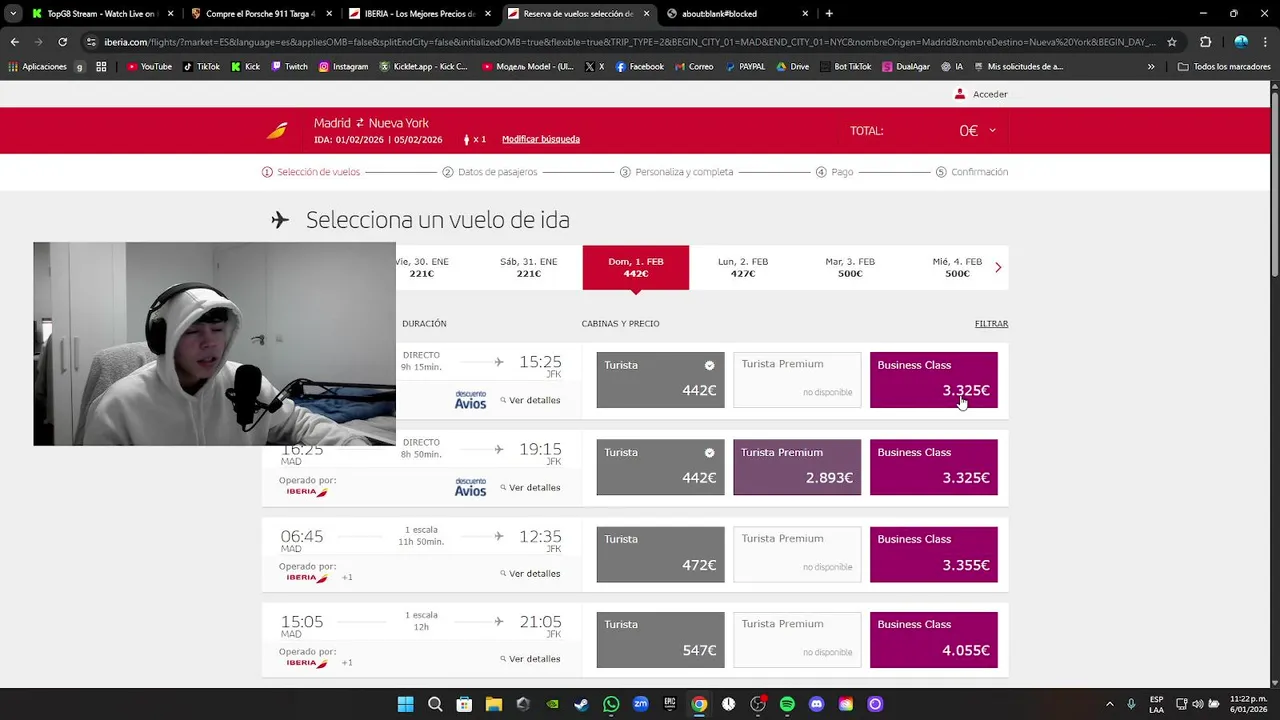
Task: Open the Twitch bookmark
Action: 289,67
